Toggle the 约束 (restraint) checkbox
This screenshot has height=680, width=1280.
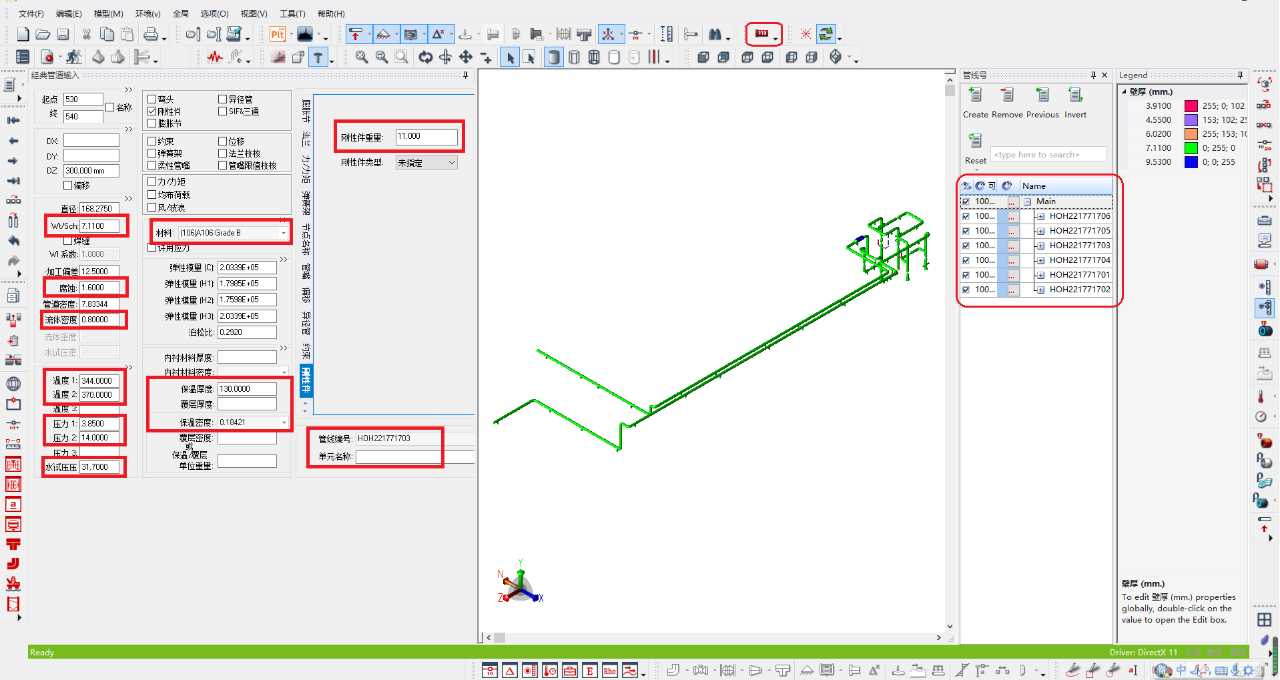click(x=152, y=141)
